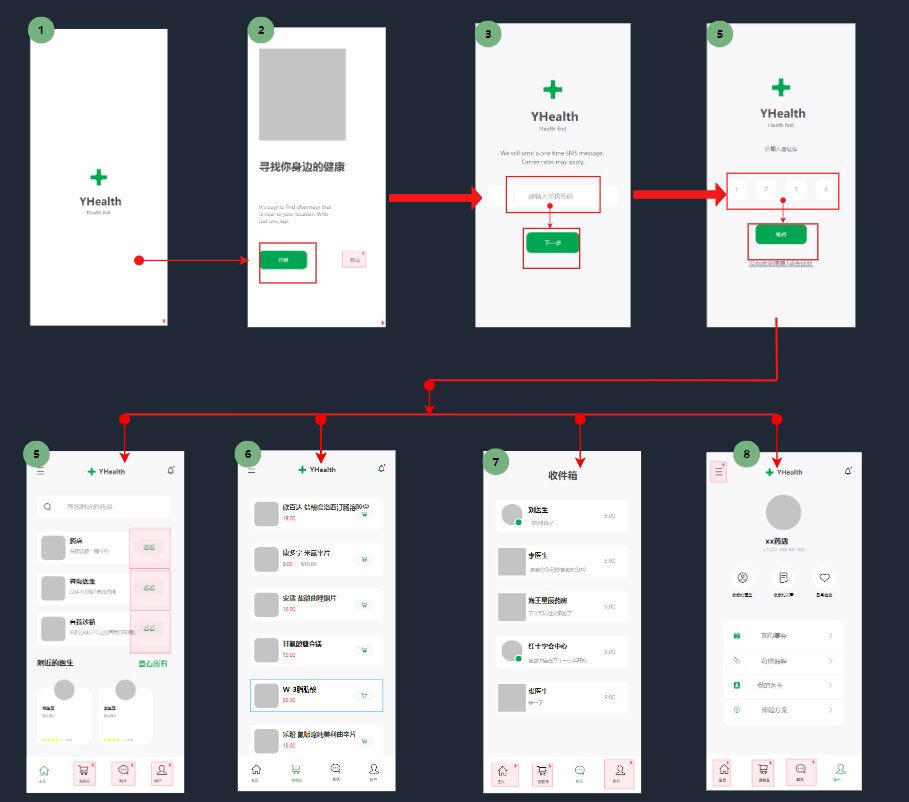
Task: Click the green plus logo on the phone number screen
Action: coord(552,89)
